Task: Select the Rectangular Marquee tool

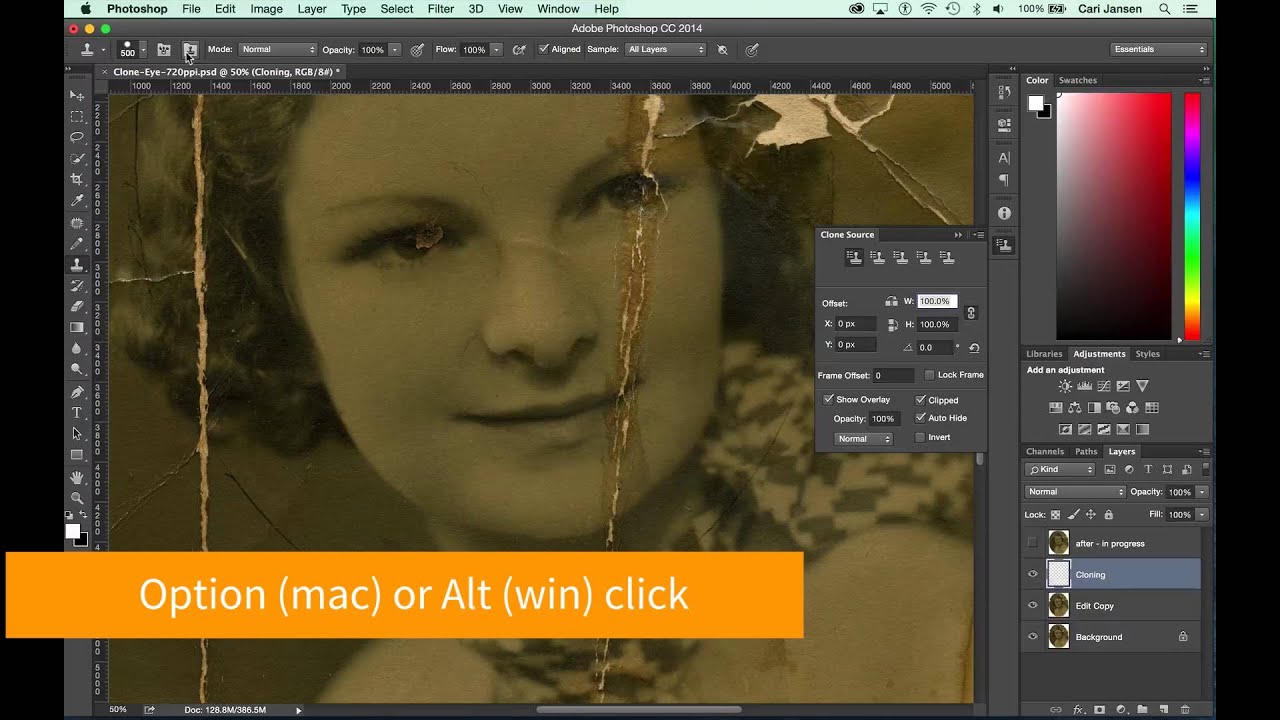Action: point(77,117)
